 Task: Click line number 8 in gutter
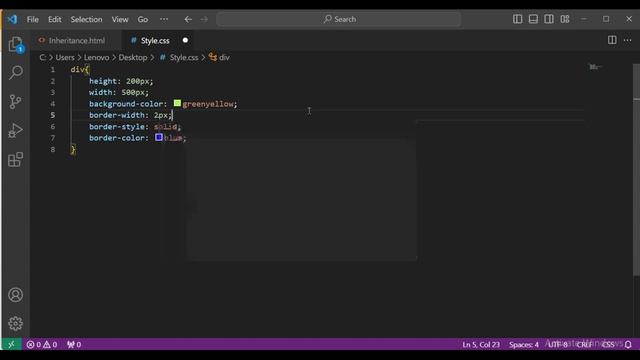point(53,149)
